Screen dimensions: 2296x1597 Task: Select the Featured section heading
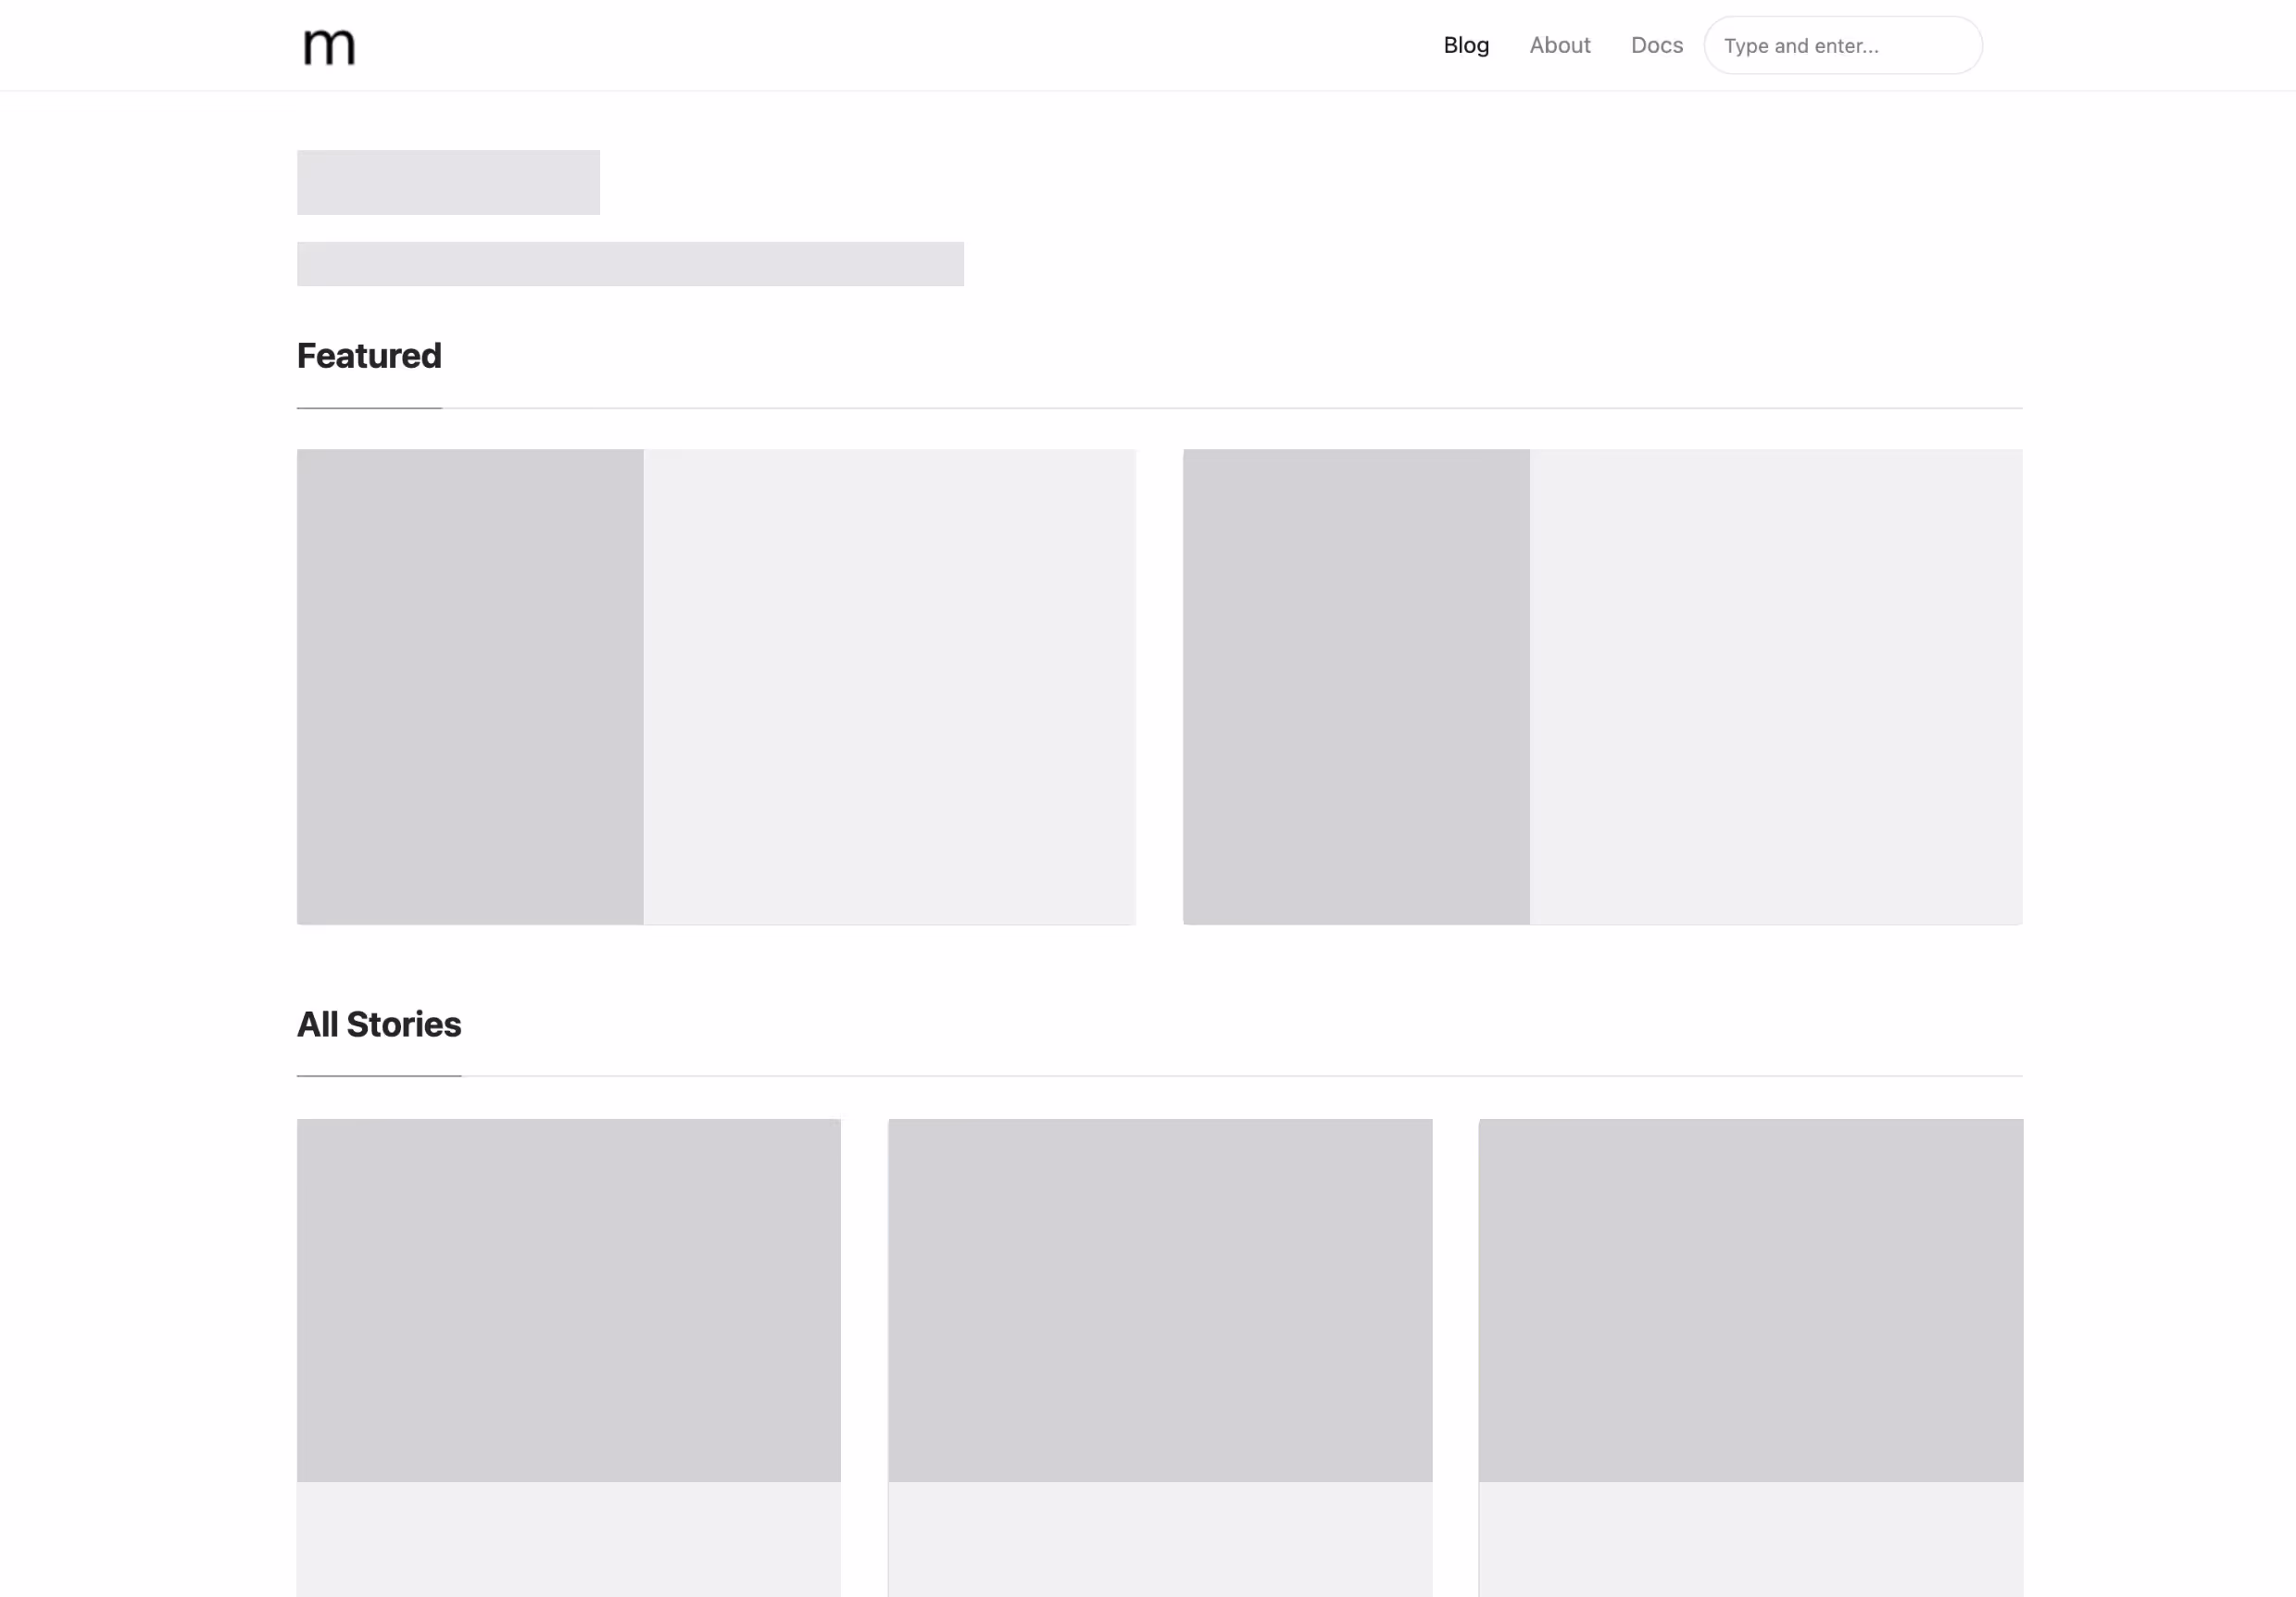click(369, 356)
